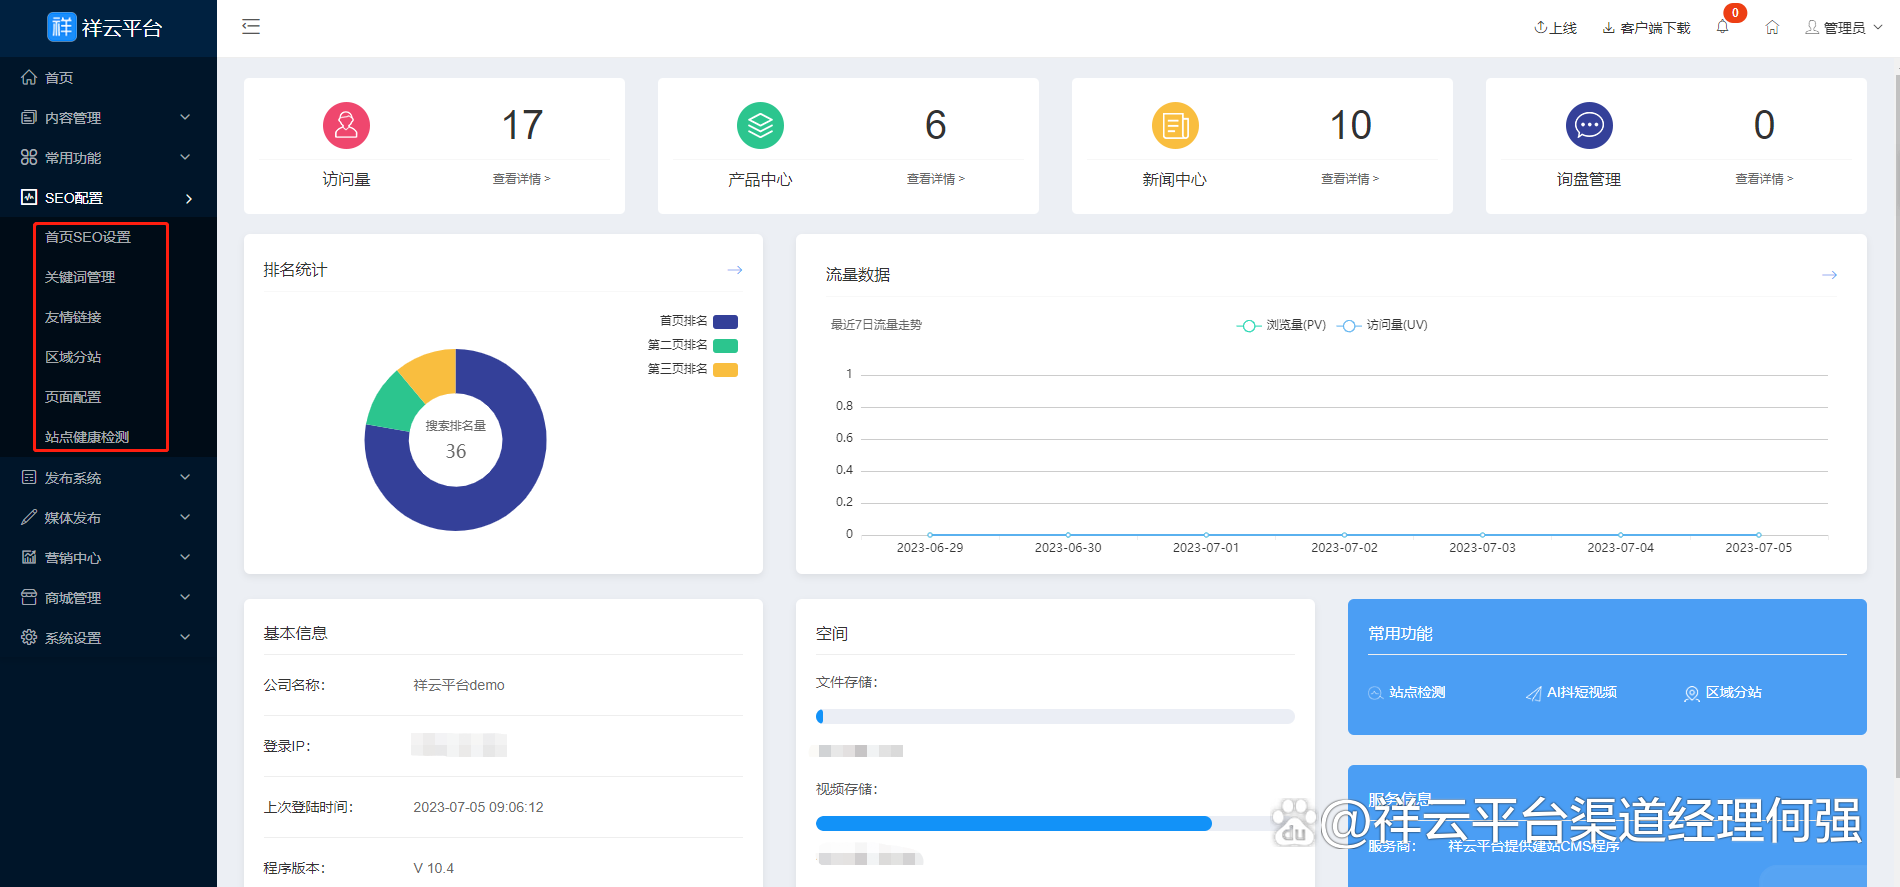Screen dimensions: 1900x887
Task: Open the 管理员 account dropdown
Action: tap(1844, 27)
